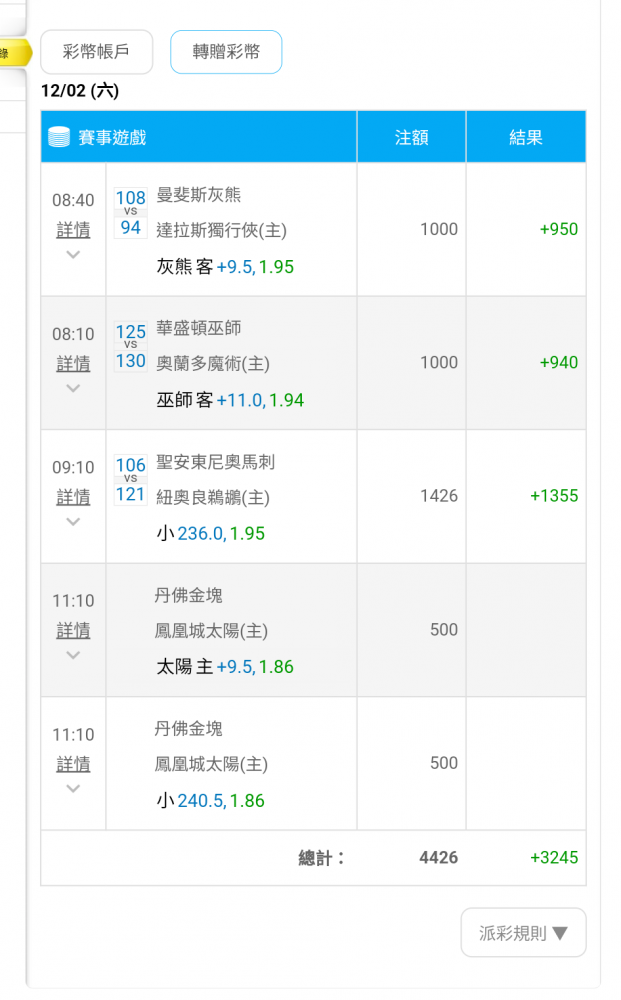
Task: Click the 結果 column header
Action: point(526,137)
